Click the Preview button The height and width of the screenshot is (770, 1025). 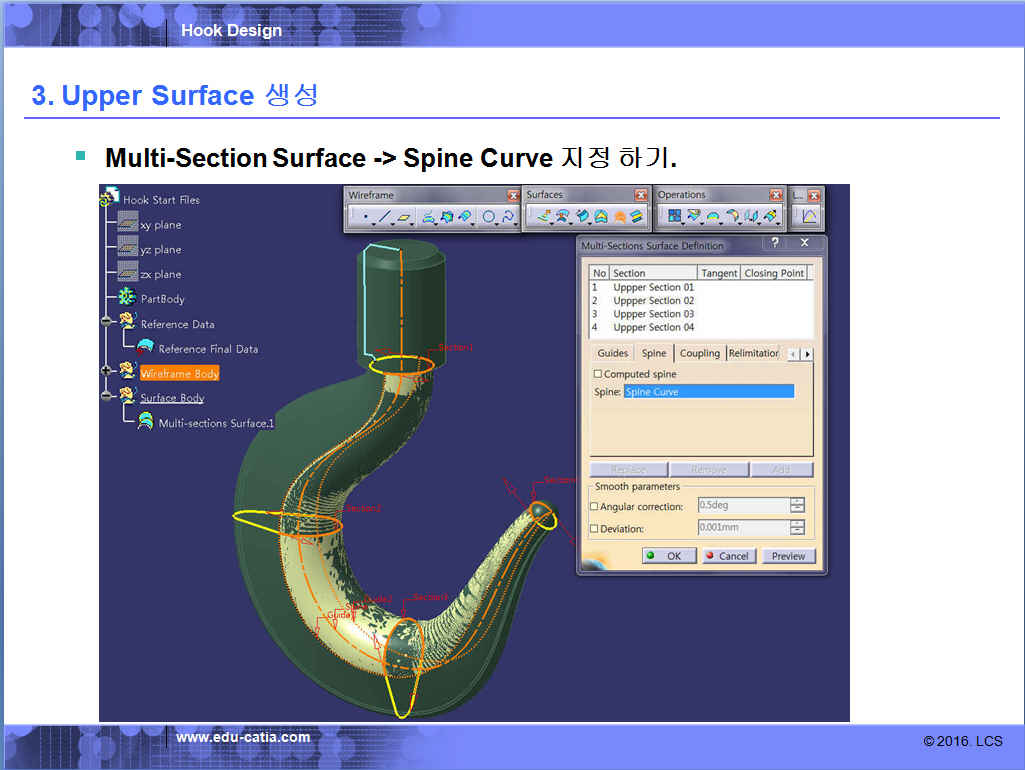(x=788, y=556)
